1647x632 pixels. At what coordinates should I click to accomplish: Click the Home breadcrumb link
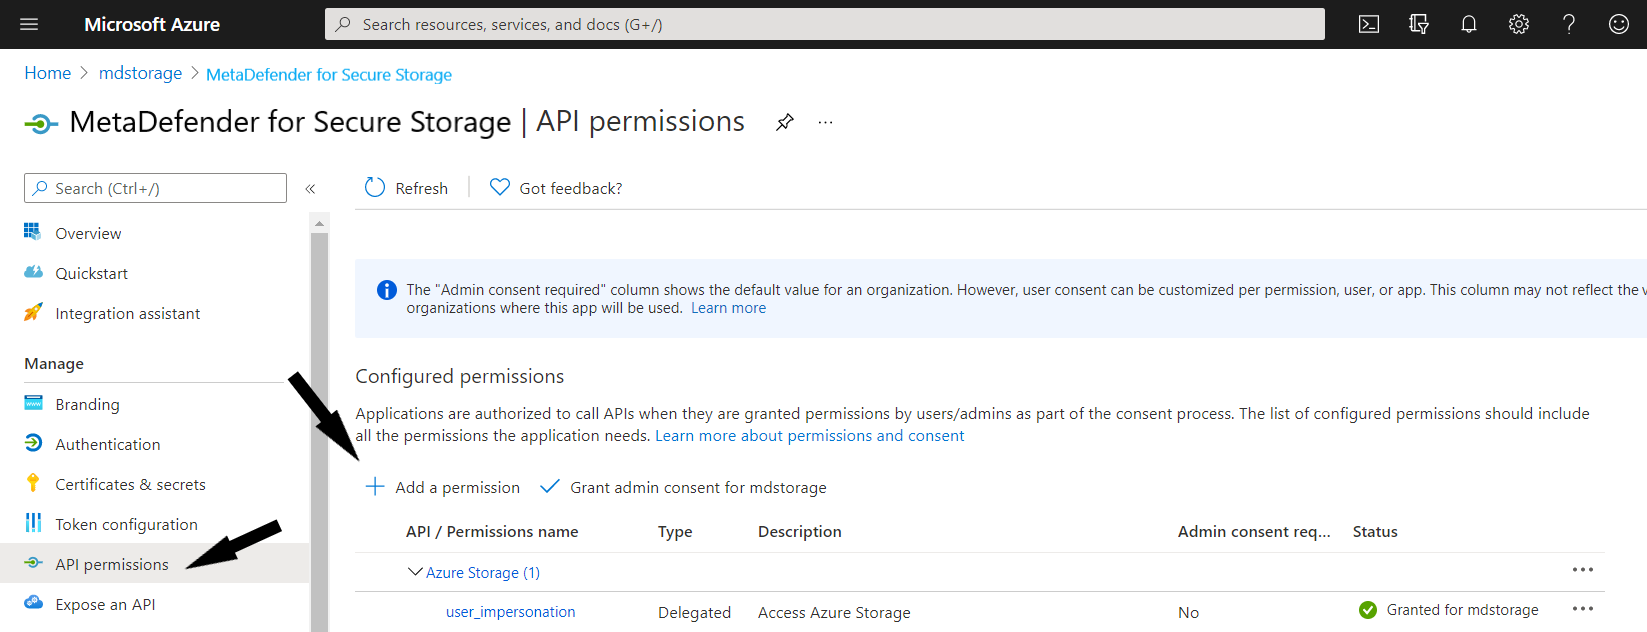(48, 73)
